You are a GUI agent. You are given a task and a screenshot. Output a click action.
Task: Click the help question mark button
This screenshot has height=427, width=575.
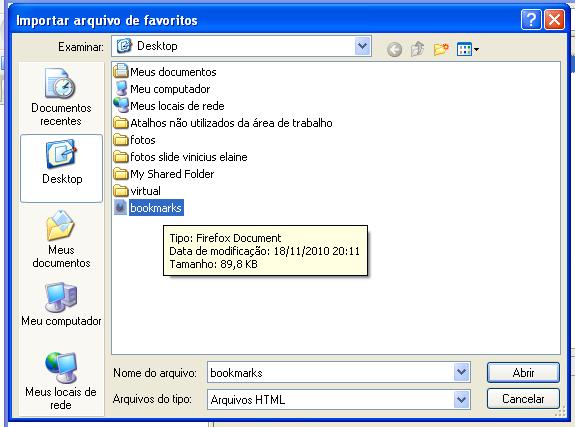[x=531, y=19]
